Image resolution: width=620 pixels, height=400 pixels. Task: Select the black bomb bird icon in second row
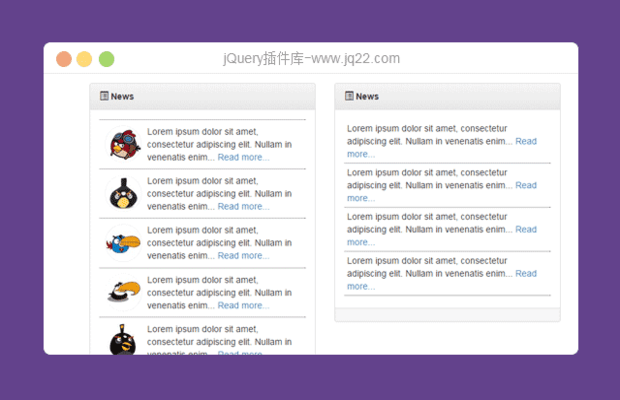pos(123,193)
